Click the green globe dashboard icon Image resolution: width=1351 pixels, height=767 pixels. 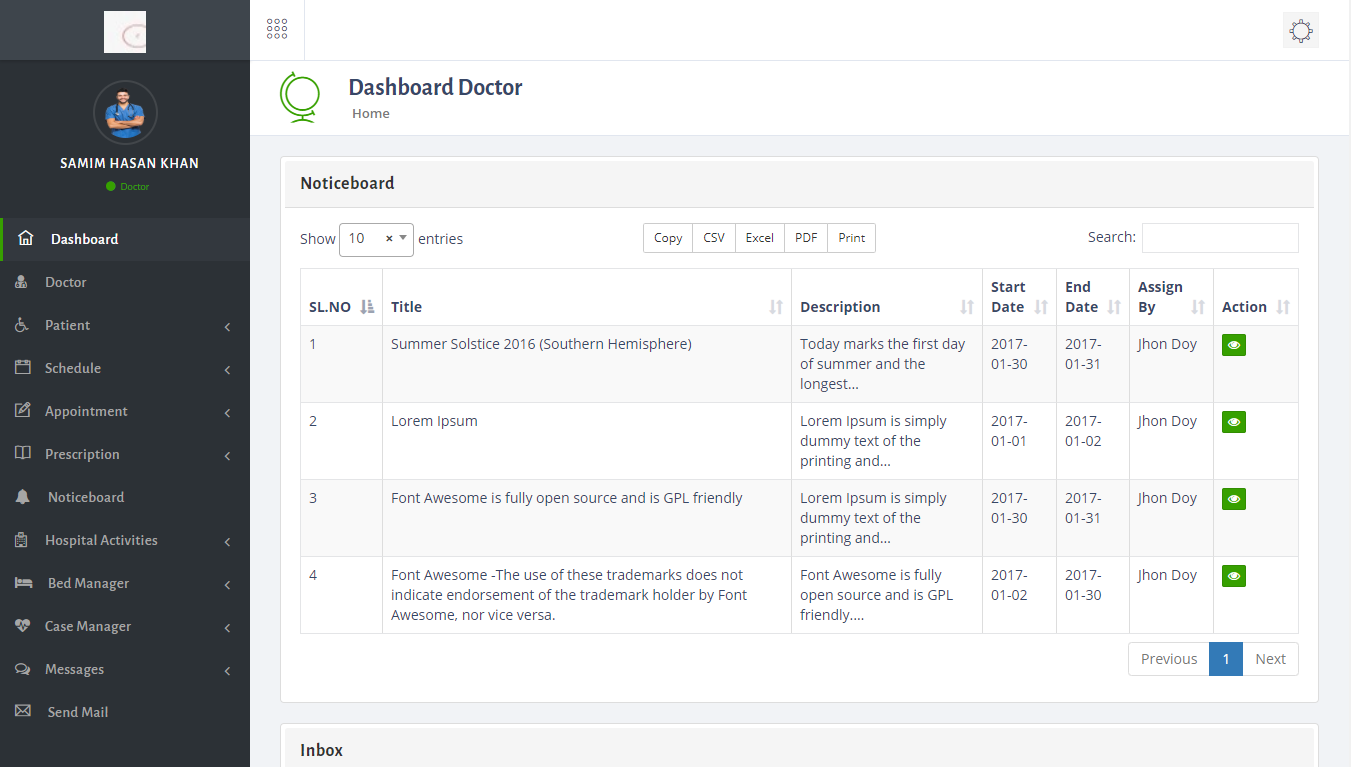(299, 98)
